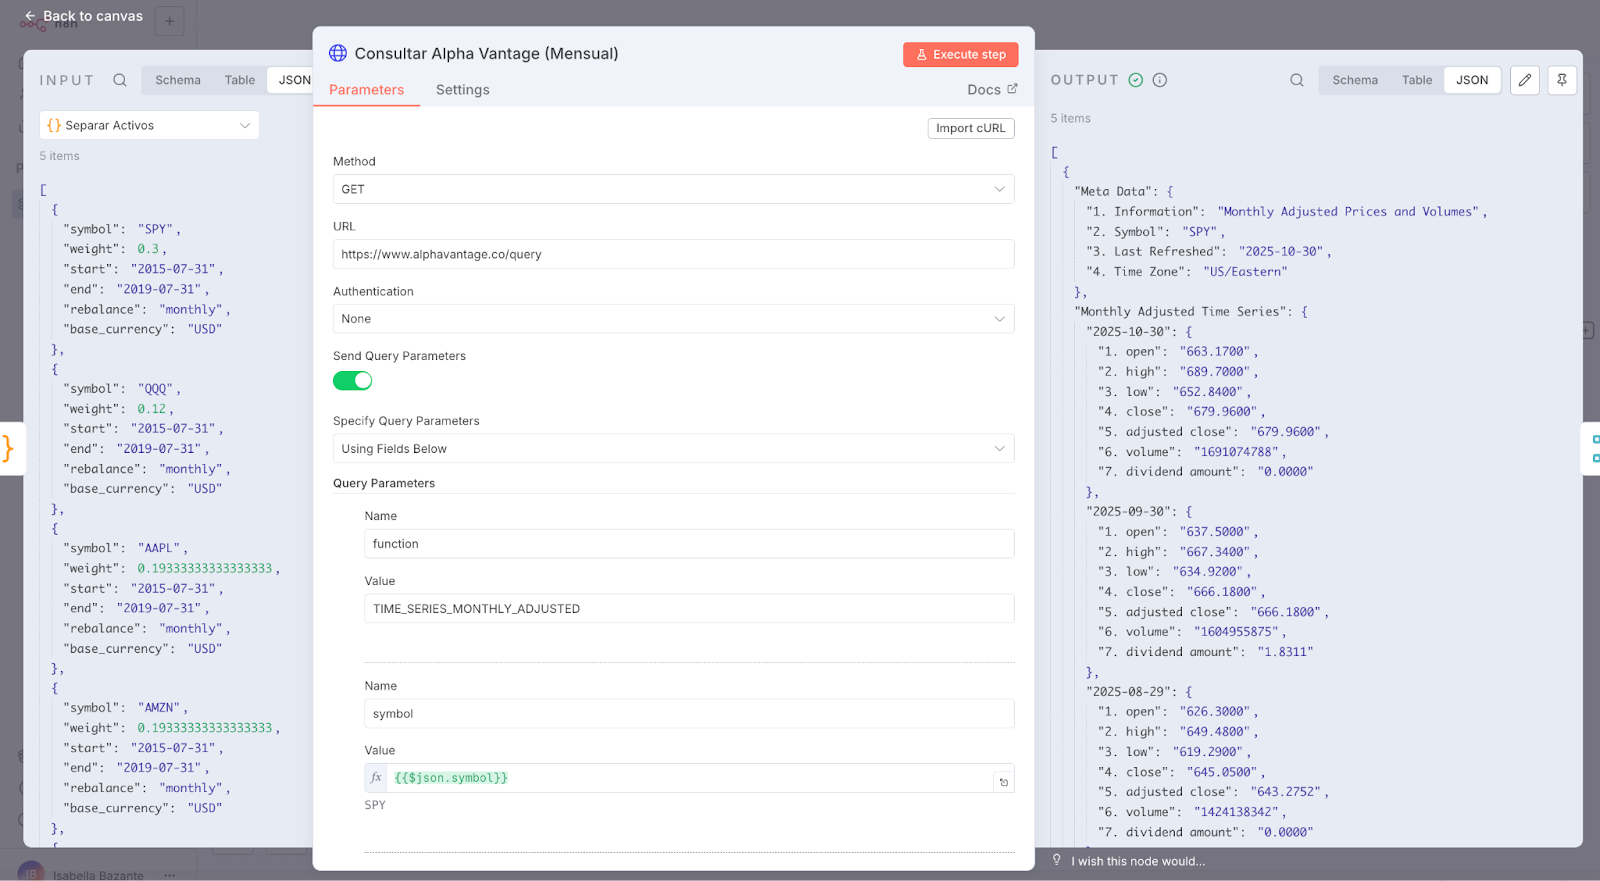1600x881 pixels.
Task: Open Specify Query Parameters dropdown
Action: tap(673, 449)
